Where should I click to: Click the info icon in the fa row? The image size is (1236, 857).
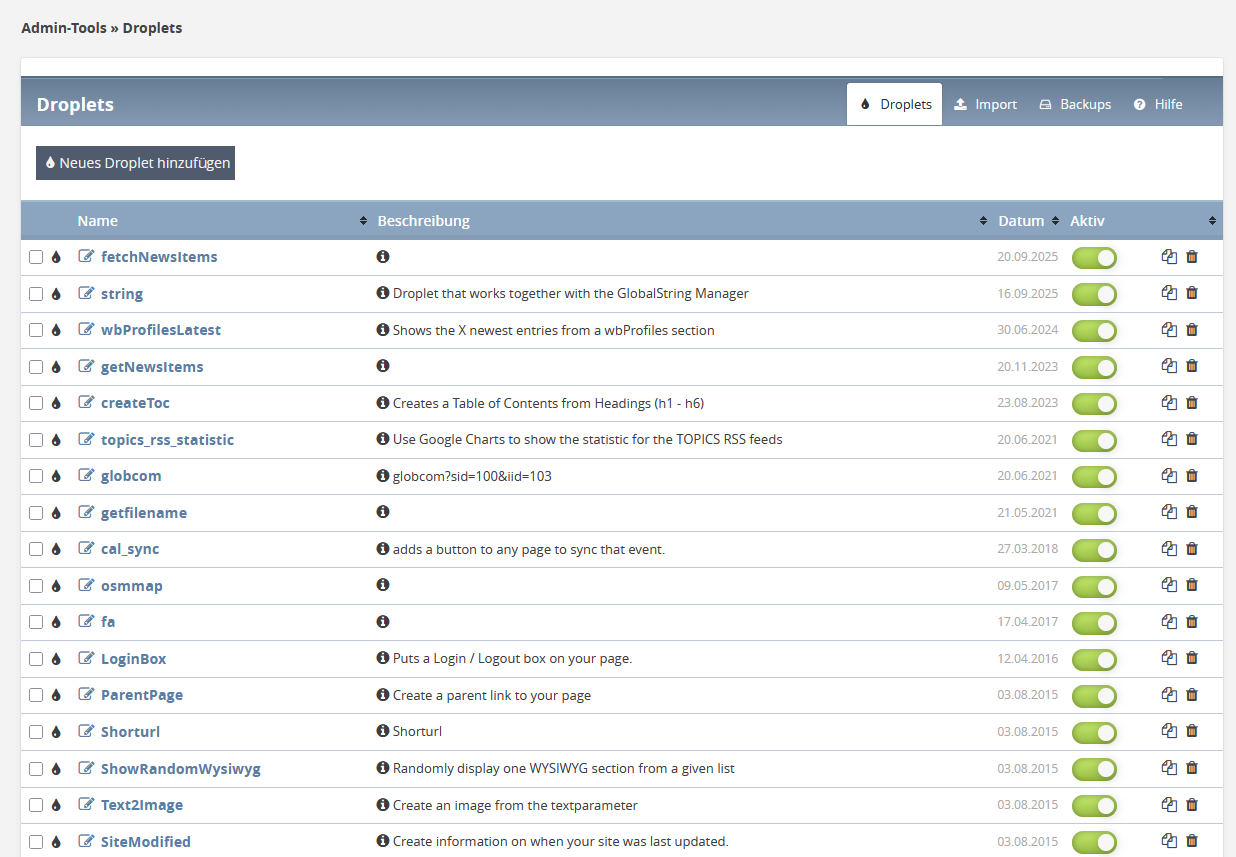[383, 622]
